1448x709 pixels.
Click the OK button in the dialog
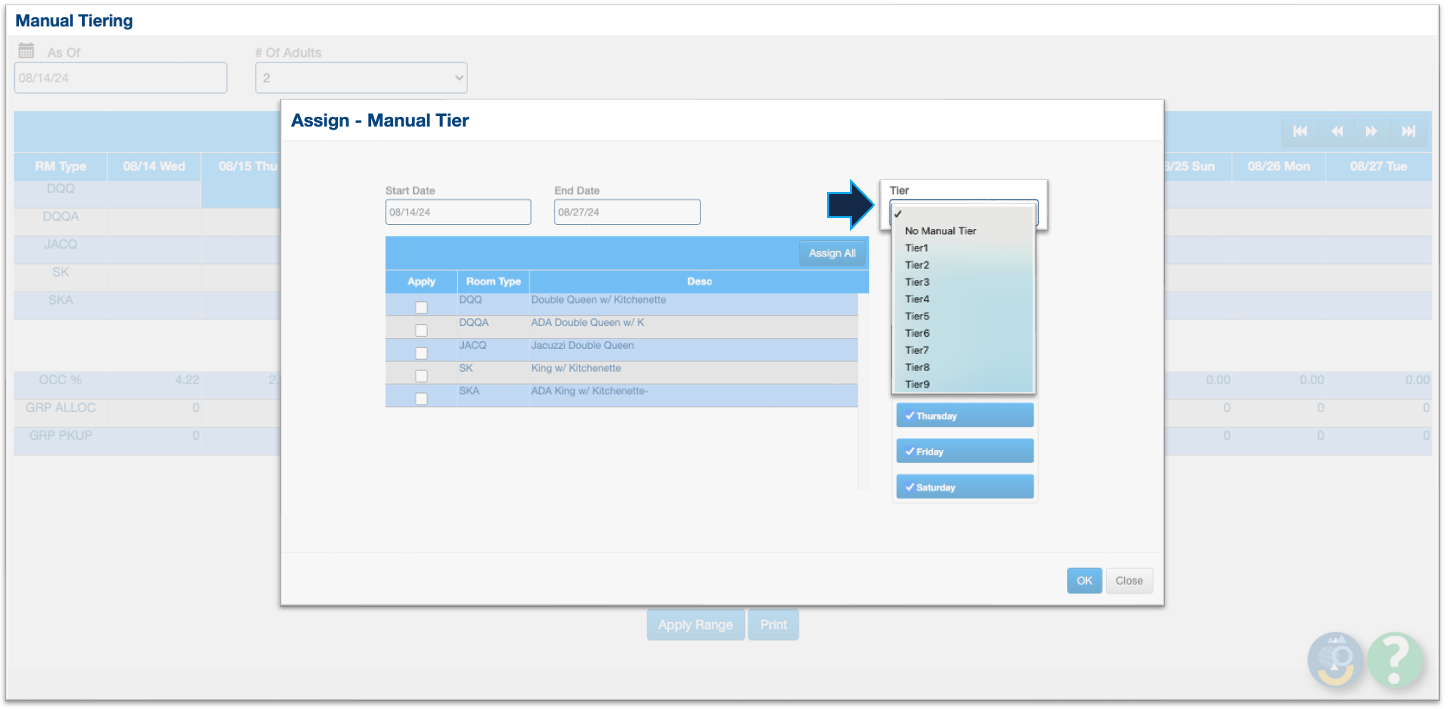pos(1084,581)
